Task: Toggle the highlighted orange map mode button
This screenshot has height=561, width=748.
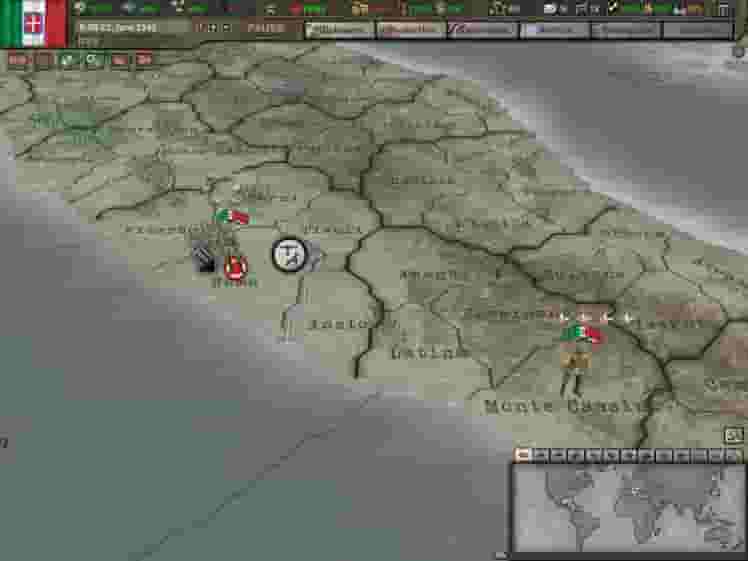Action: (x=522, y=455)
